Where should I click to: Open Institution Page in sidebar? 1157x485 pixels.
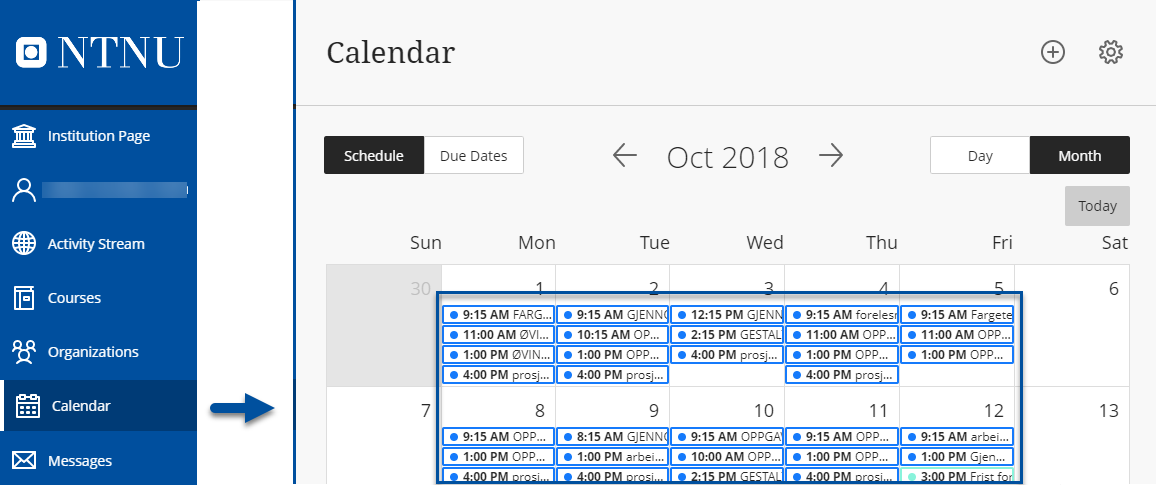point(98,136)
